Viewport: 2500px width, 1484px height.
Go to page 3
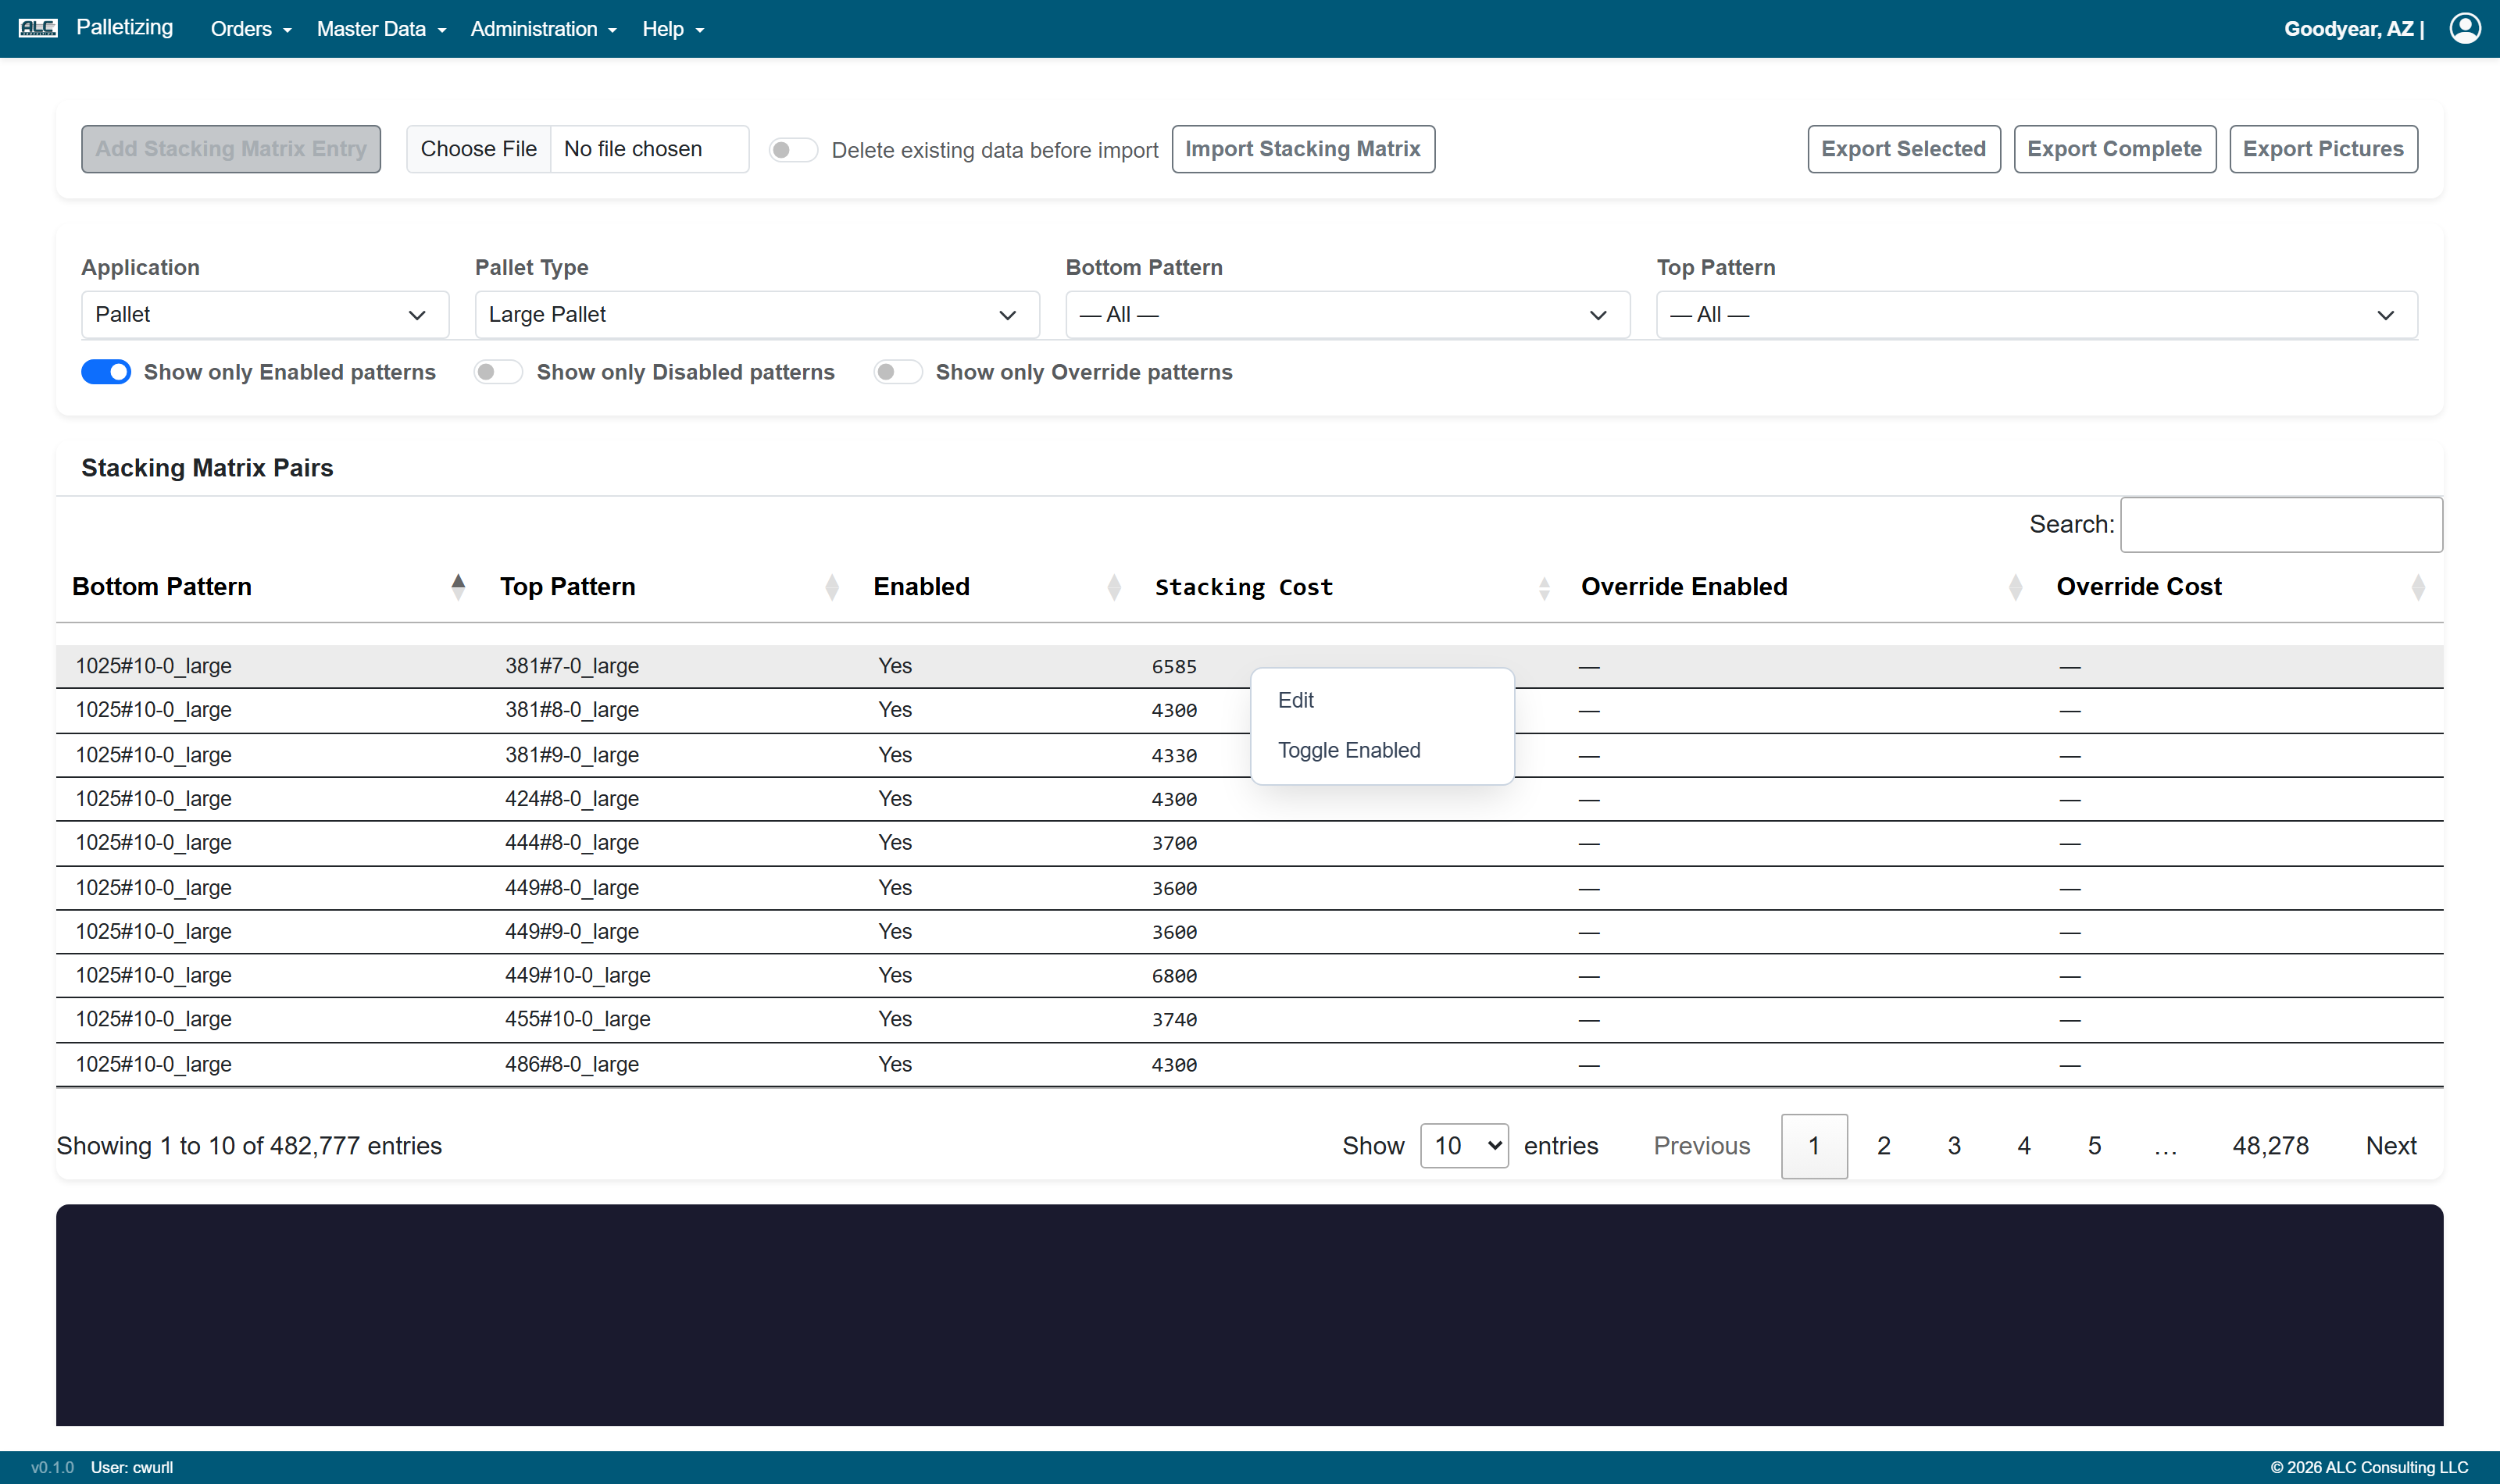click(1954, 1146)
